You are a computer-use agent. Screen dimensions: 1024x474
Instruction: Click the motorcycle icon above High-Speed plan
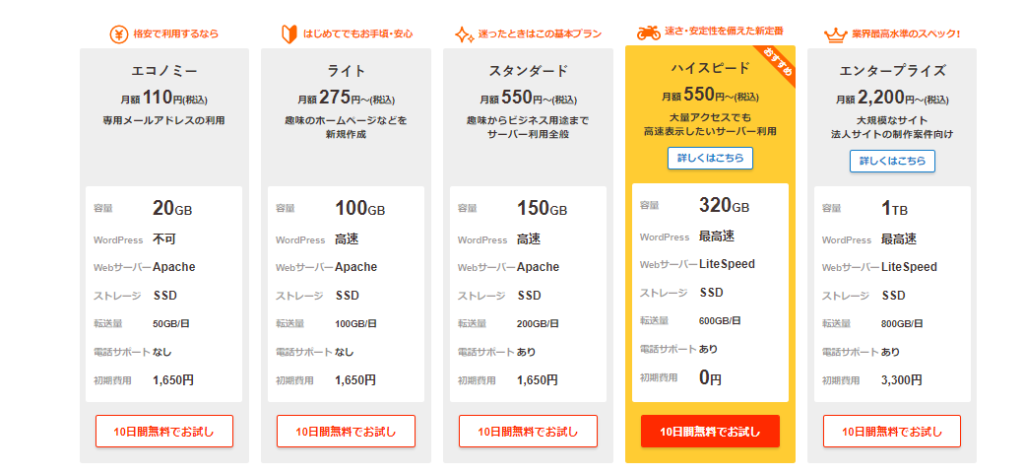pyautogui.click(x=648, y=33)
